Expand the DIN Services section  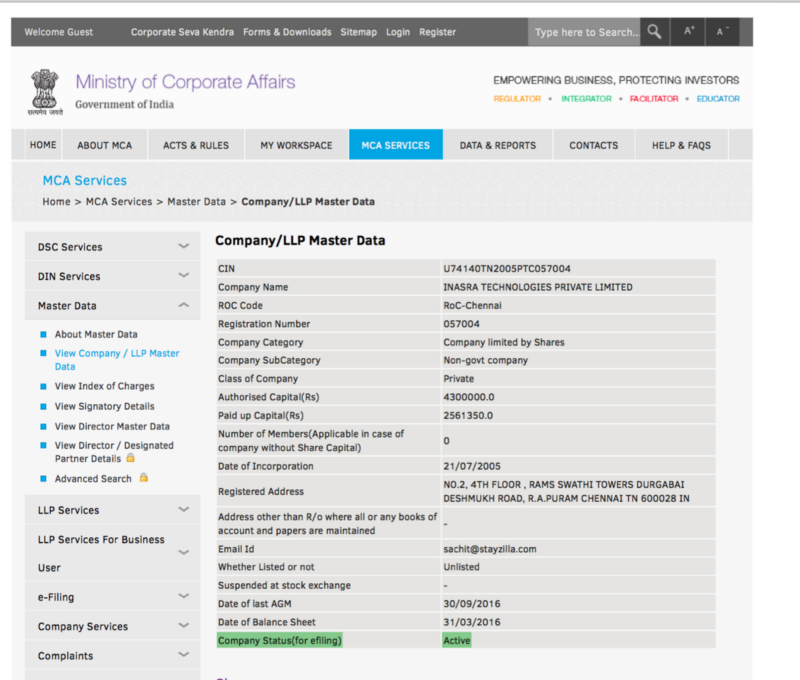click(183, 276)
